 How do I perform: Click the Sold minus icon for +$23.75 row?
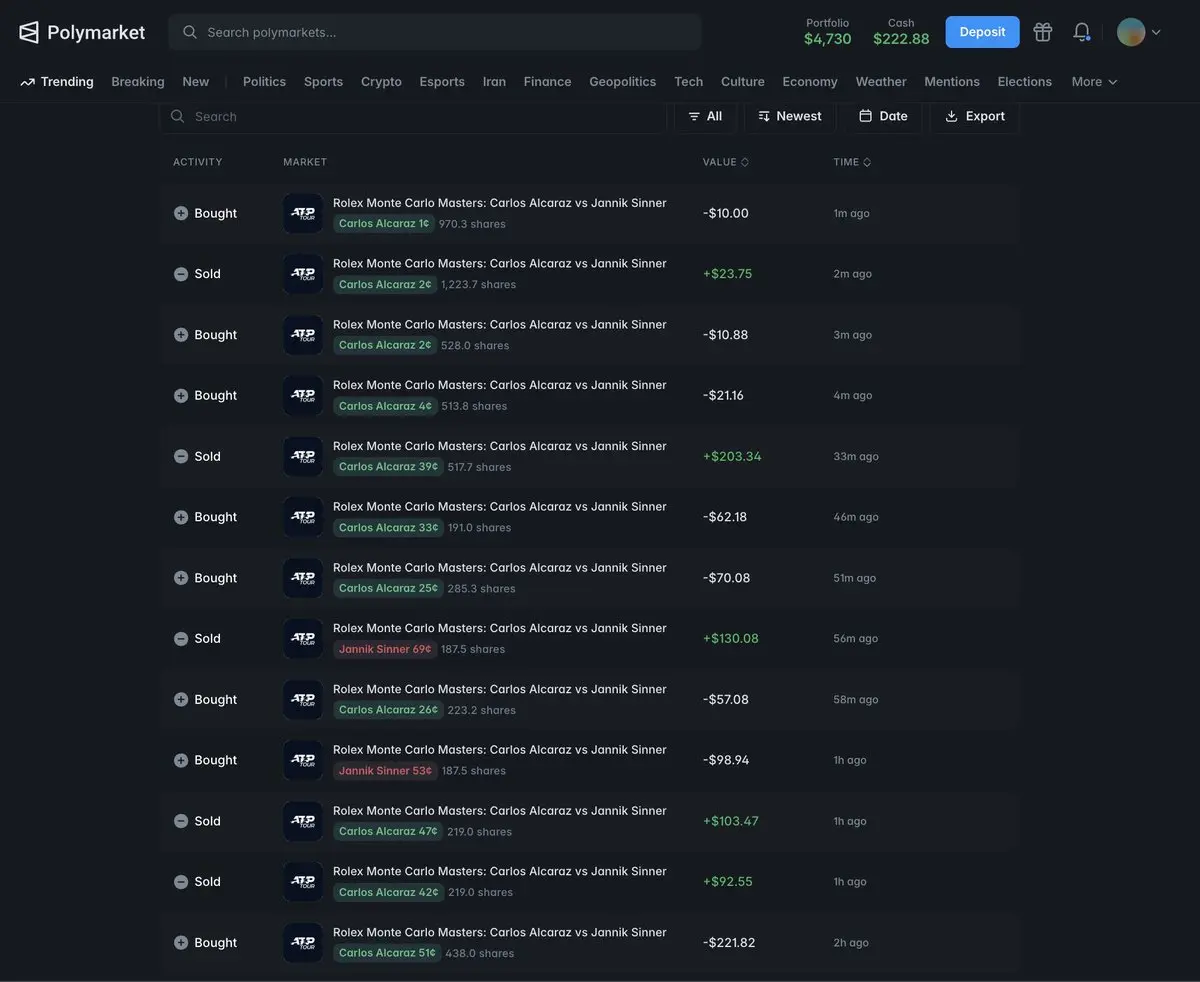181,274
